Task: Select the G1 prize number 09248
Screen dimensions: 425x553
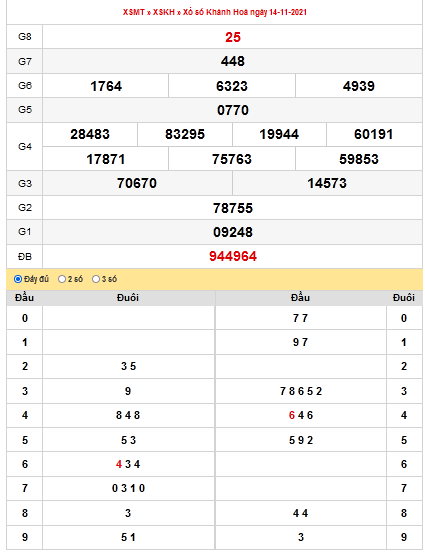Action: tap(233, 232)
